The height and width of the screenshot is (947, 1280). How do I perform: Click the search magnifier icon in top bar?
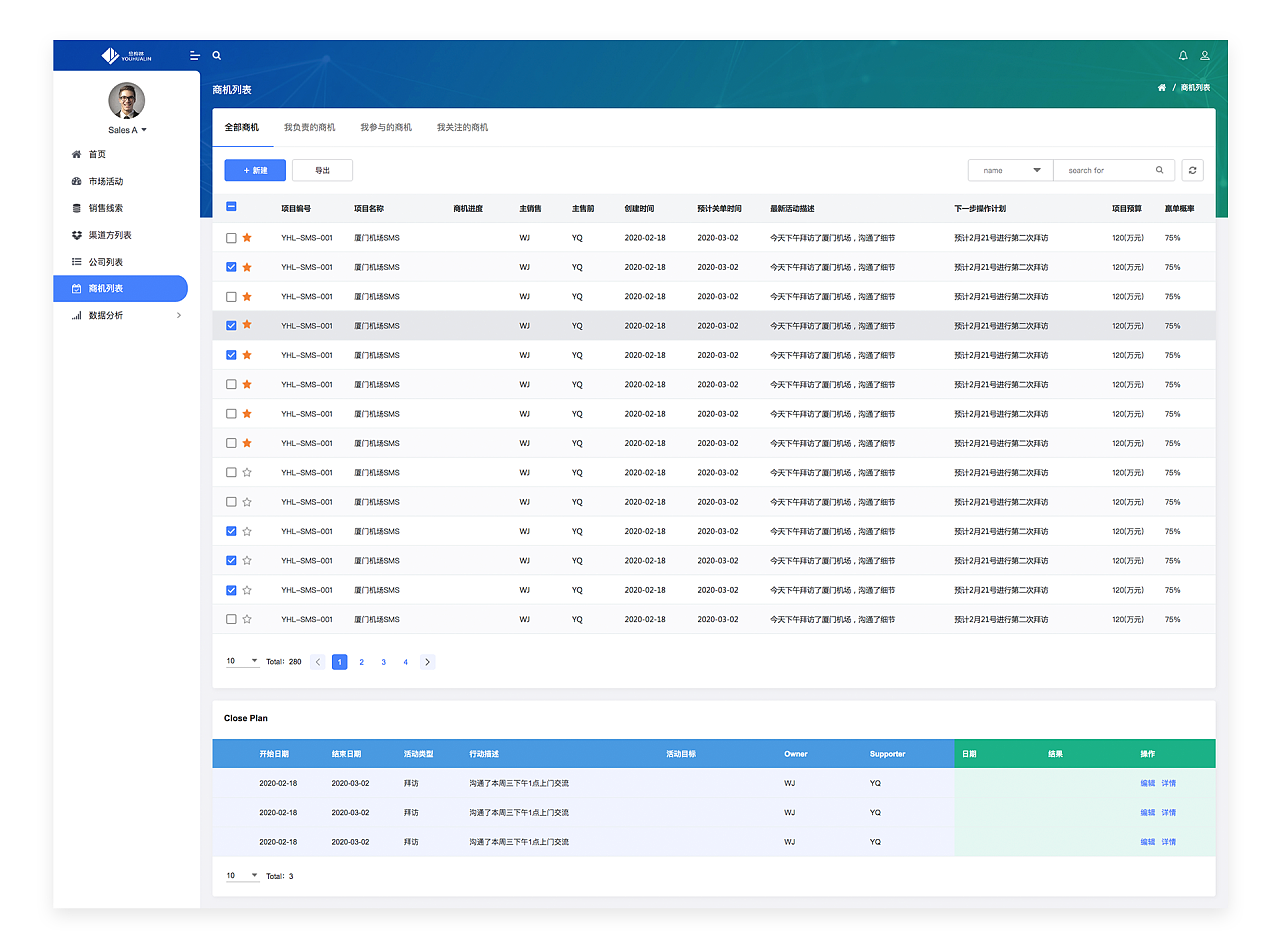(217, 56)
